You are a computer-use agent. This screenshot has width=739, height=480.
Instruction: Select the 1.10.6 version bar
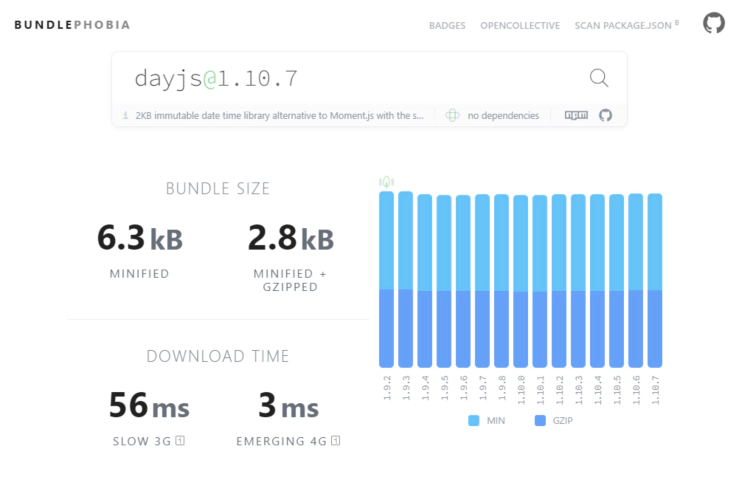(636, 280)
